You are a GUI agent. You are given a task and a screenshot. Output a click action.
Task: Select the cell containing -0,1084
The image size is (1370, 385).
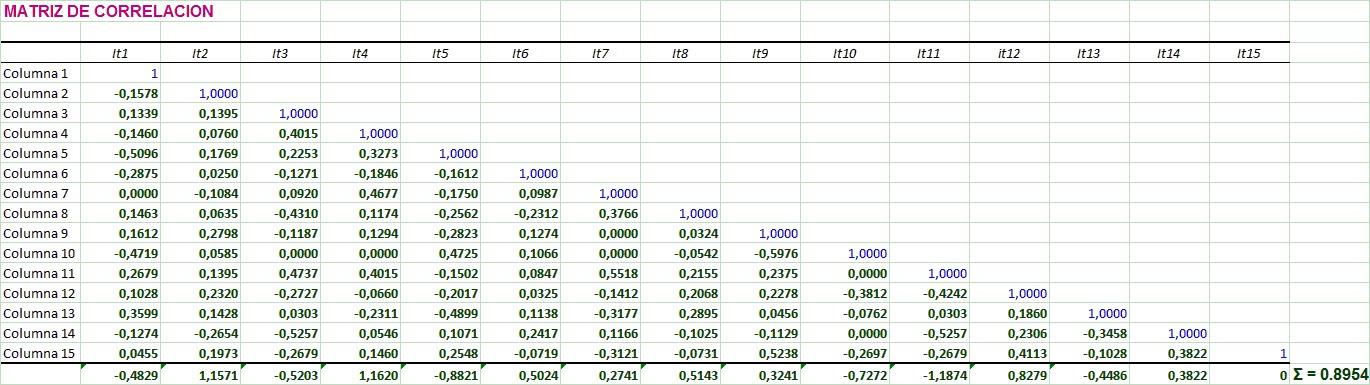200,193
